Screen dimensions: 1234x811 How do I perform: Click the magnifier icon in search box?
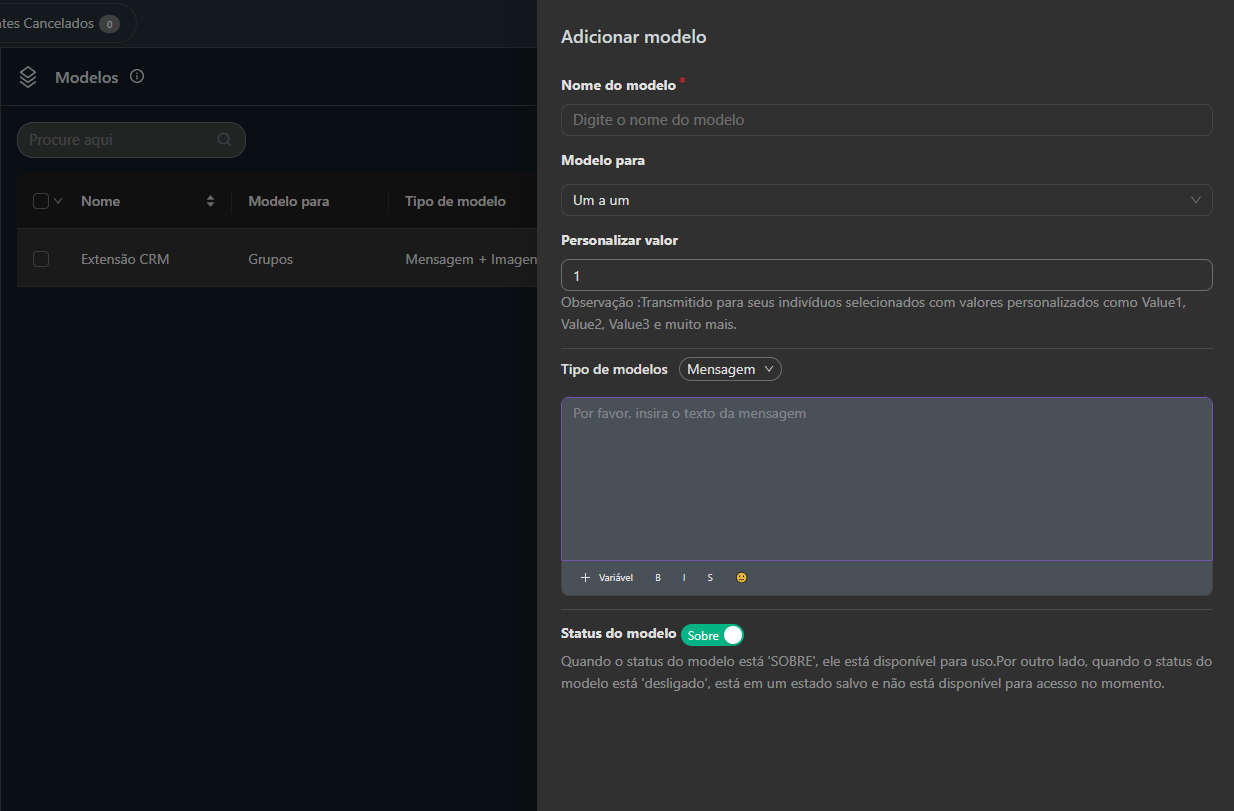point(224,140)
